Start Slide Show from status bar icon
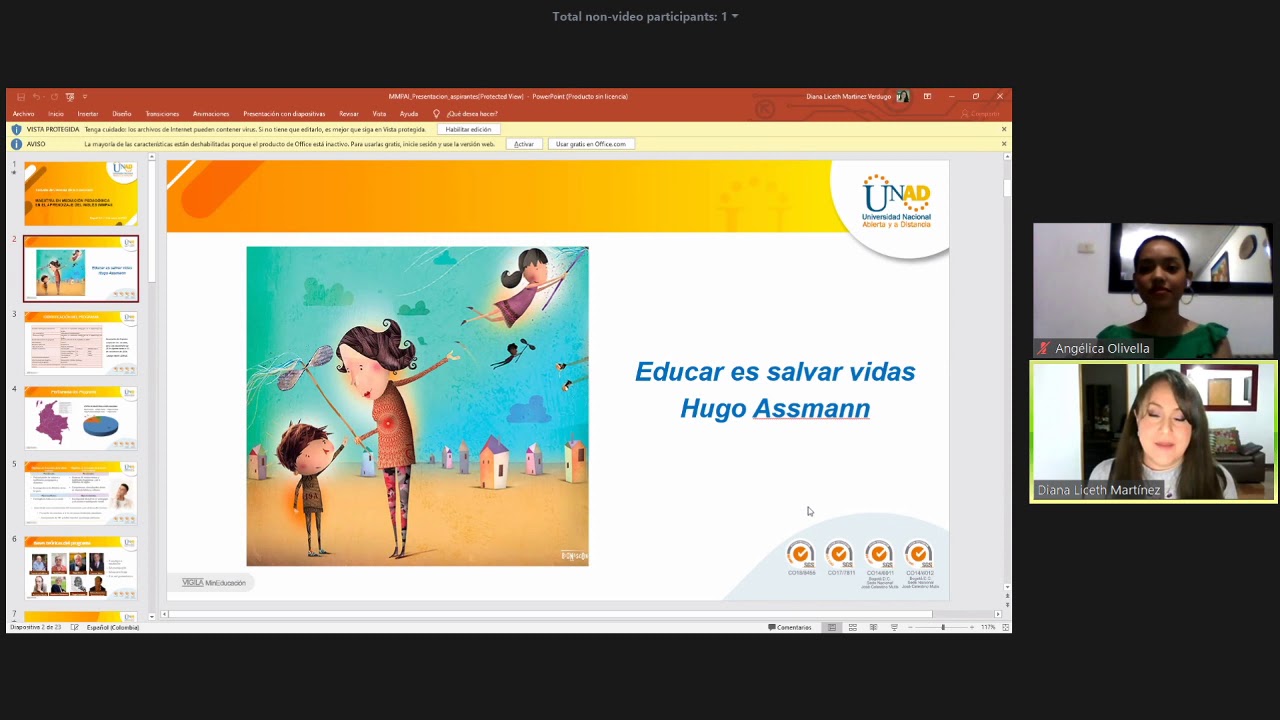Screen dimensions: 1280x720 tap(894, 627)
